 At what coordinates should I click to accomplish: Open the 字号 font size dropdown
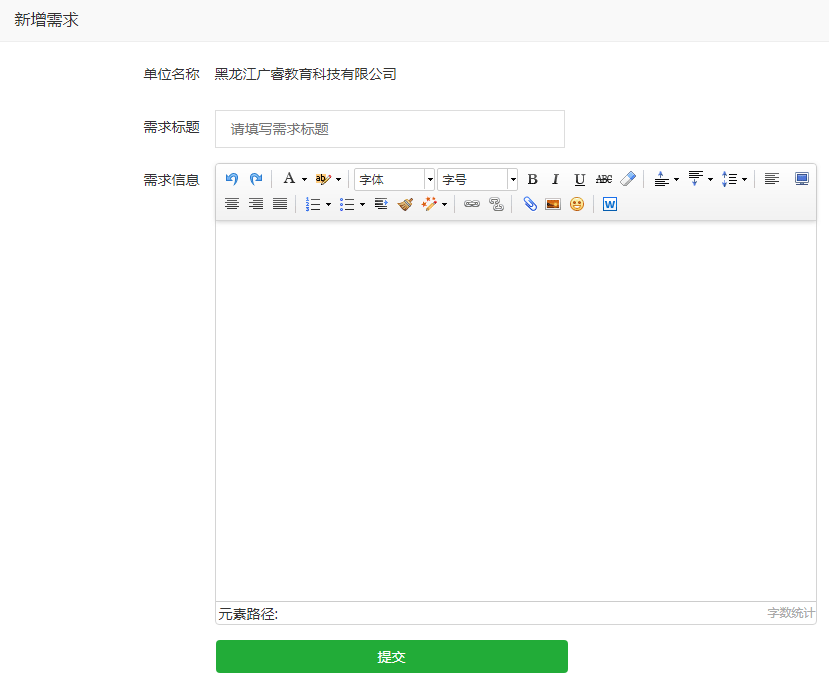click(x=477, y=179)
